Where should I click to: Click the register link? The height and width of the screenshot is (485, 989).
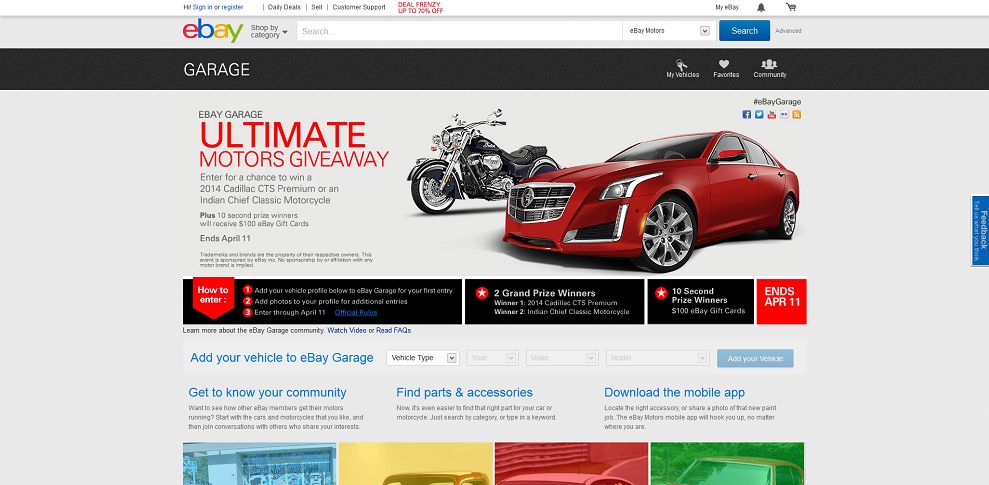tap(232, 8)
